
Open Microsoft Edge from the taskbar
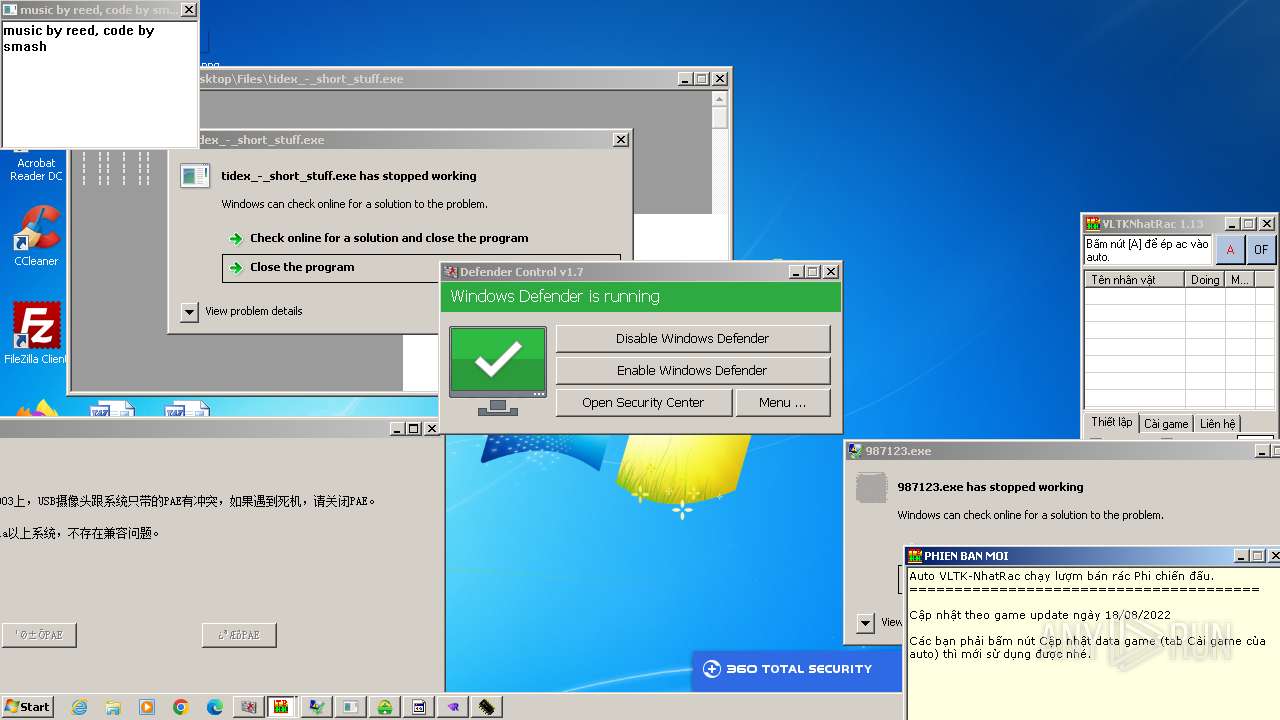point(215,707)
